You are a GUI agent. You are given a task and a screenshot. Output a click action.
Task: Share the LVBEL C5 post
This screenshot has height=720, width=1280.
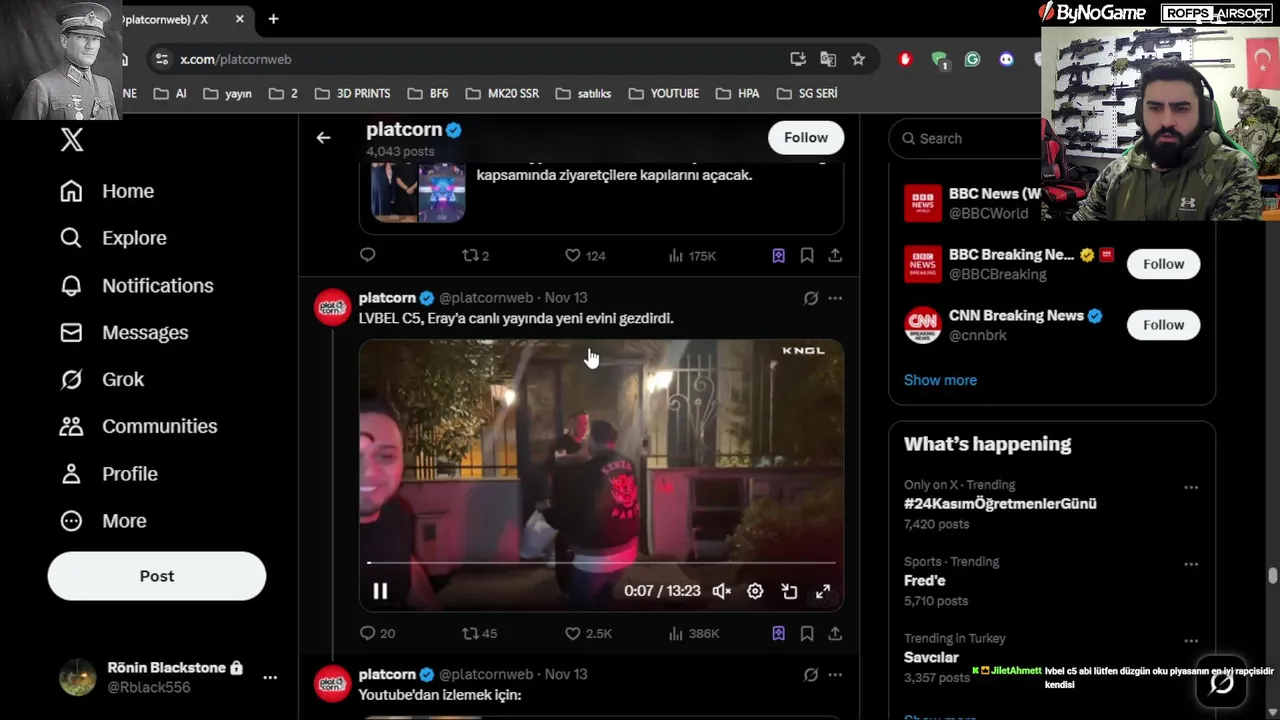[x=835, y=633]
